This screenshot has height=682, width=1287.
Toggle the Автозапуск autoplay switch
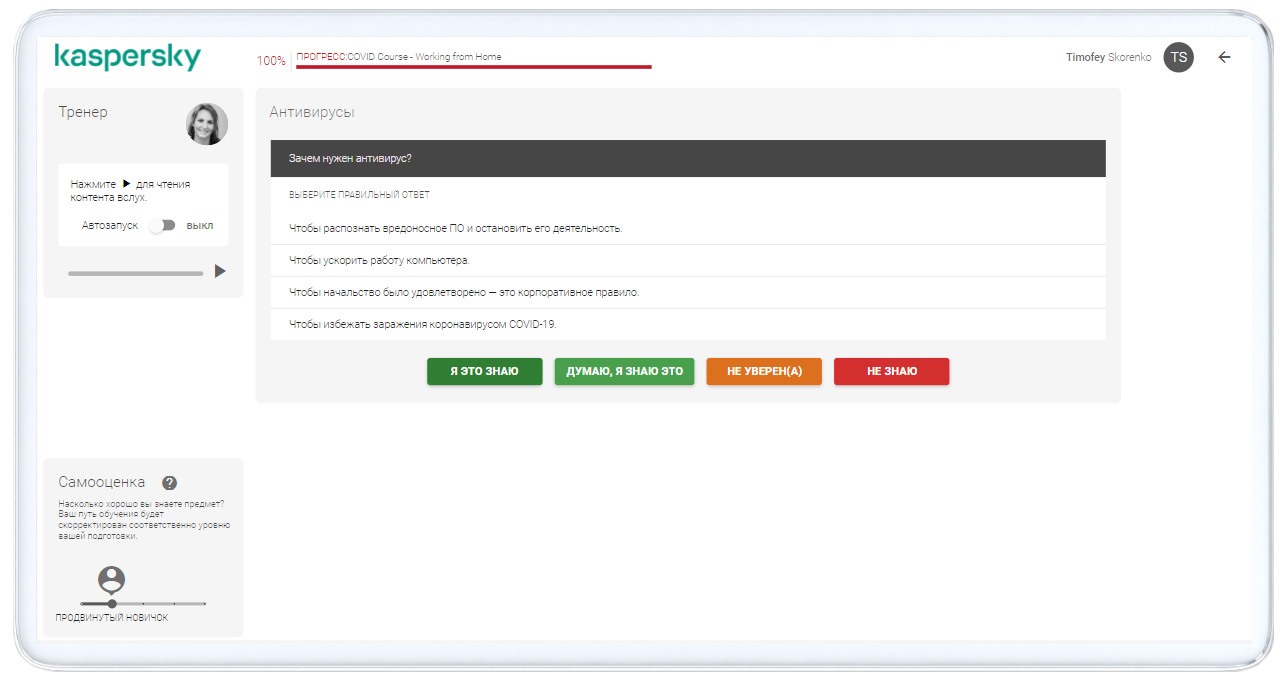pyautogui.click(x=162, y=225)
